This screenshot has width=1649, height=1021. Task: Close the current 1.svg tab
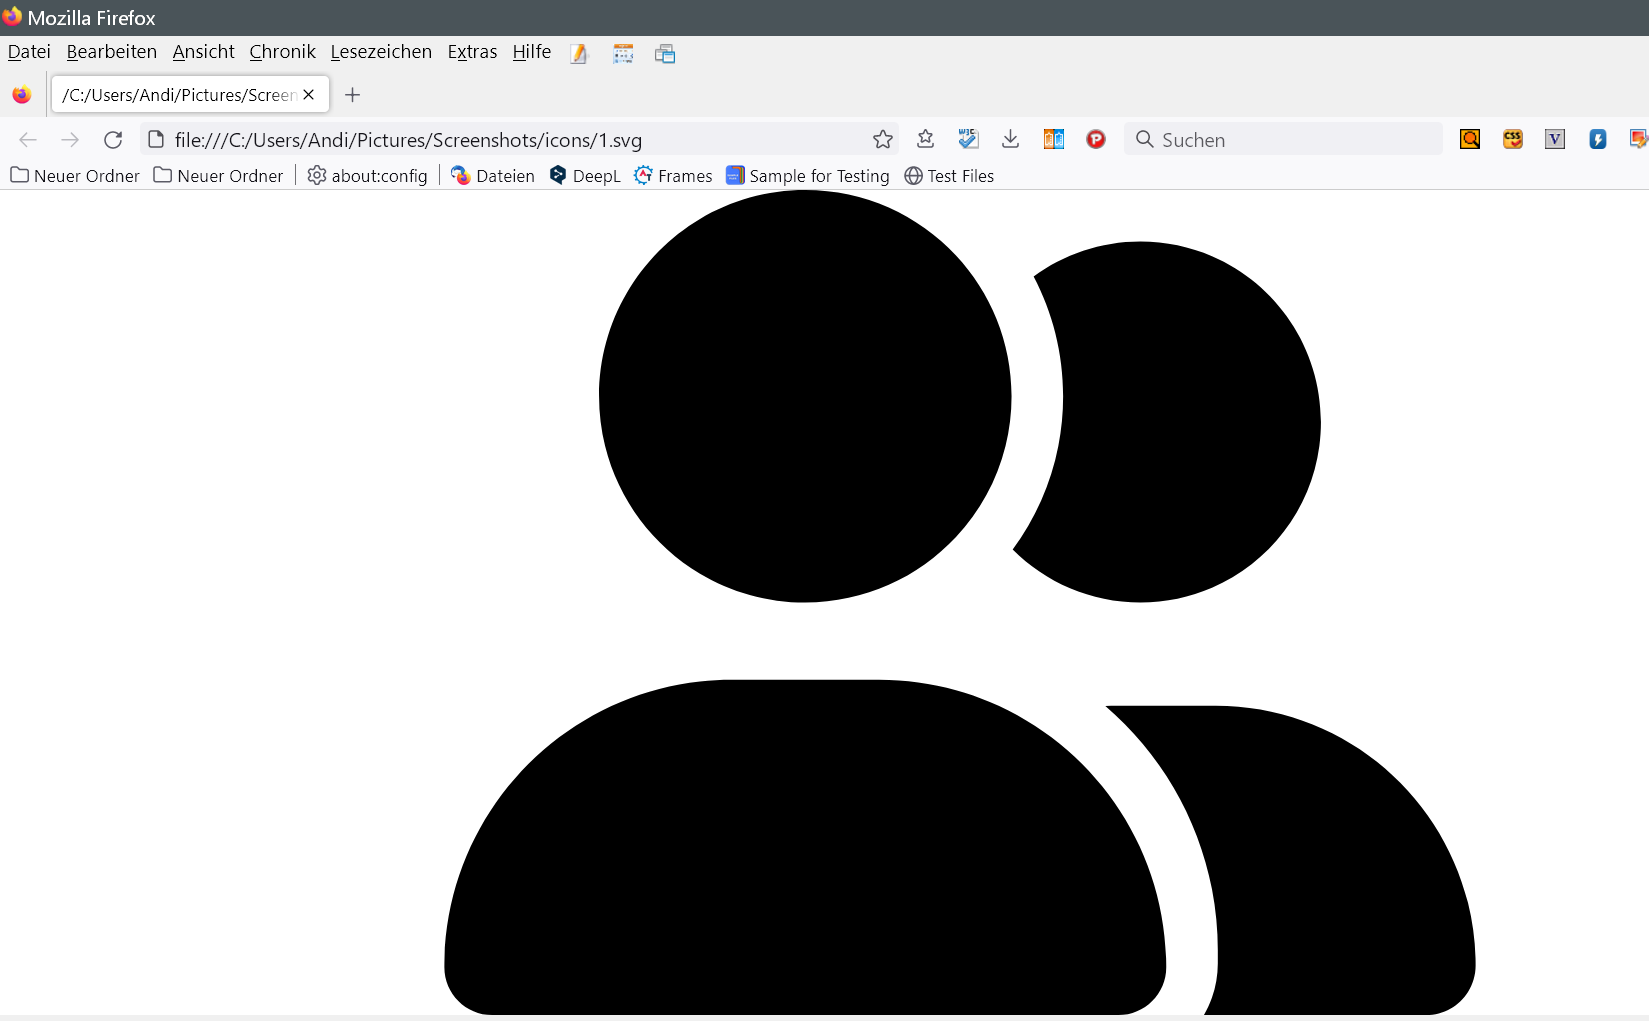click(x=309, y=95)
